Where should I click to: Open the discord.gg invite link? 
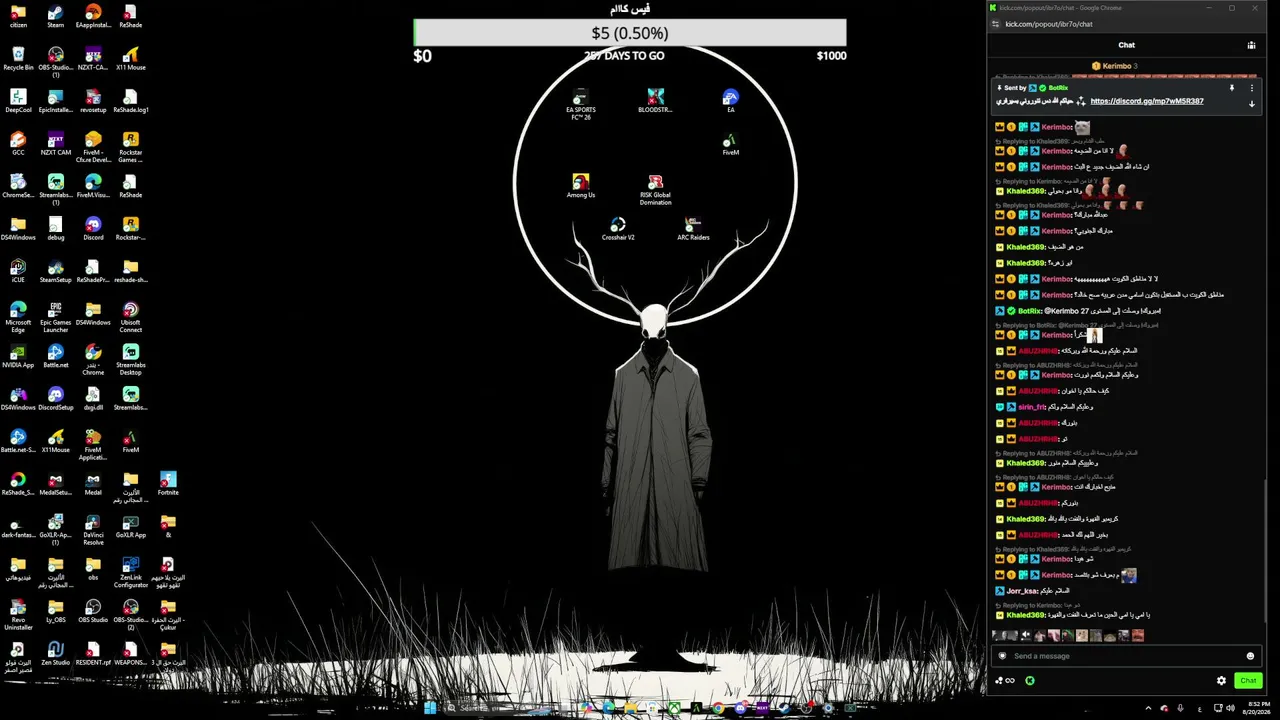1147,101
